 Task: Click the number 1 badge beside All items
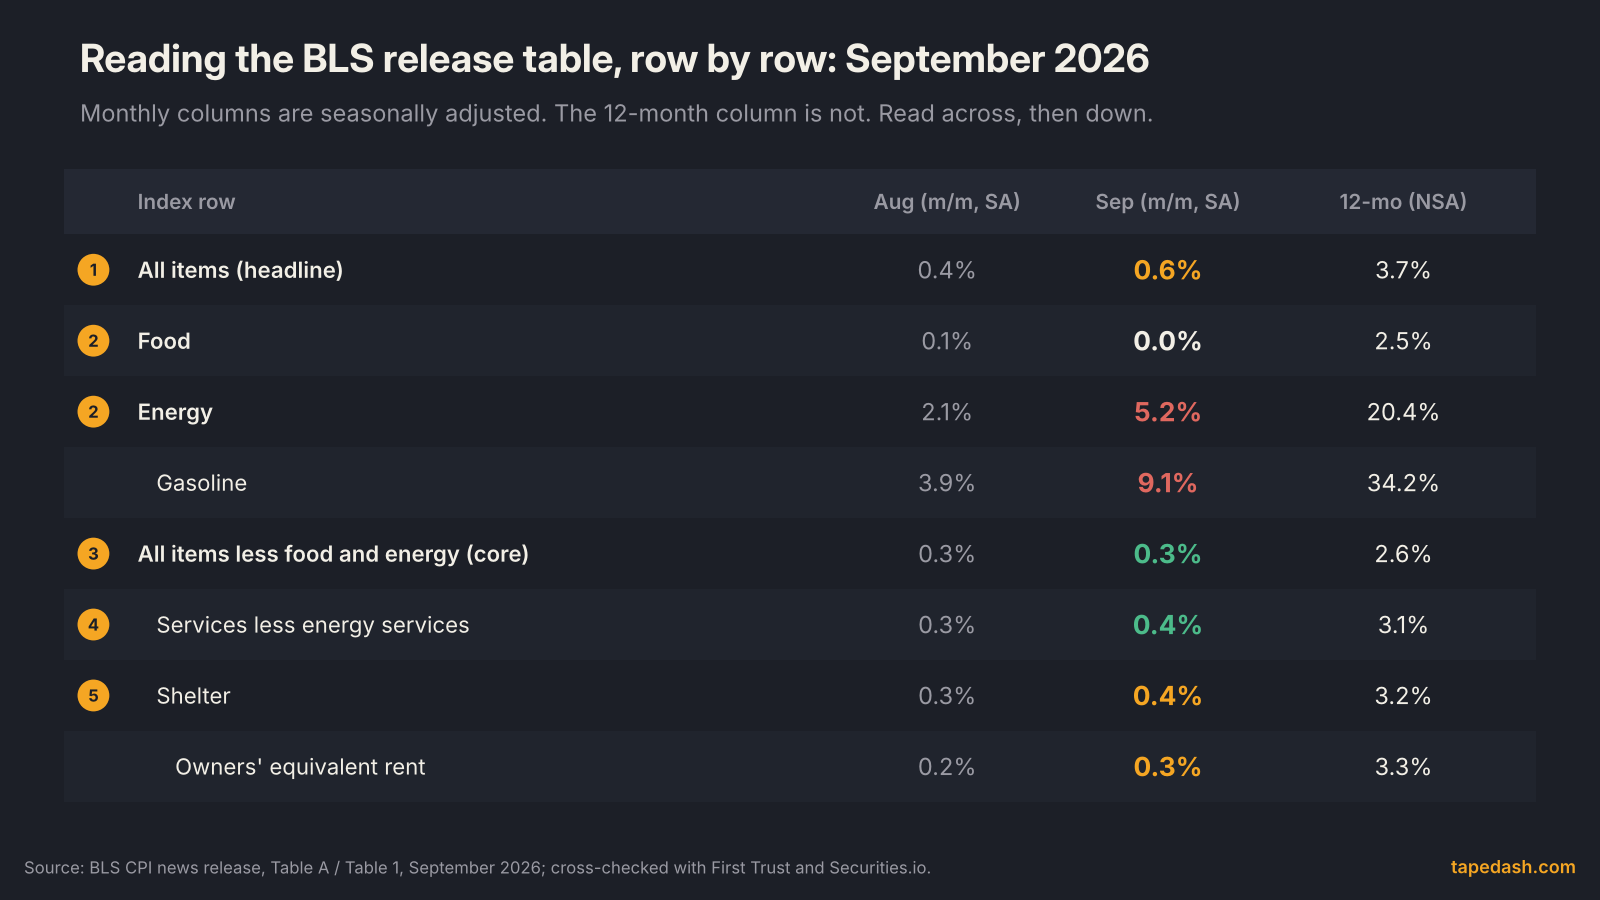(94, 270)
